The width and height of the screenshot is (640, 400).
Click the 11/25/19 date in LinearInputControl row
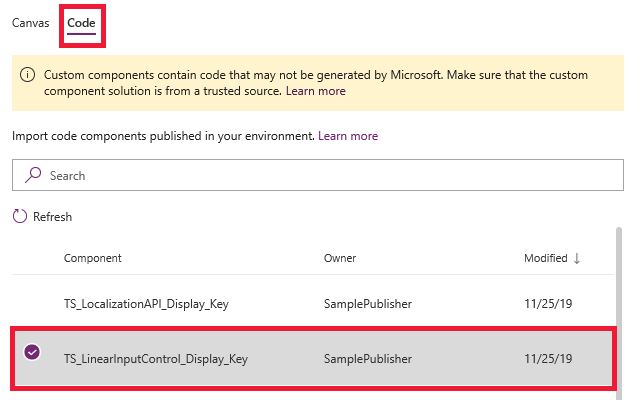[x=548, y=359]
